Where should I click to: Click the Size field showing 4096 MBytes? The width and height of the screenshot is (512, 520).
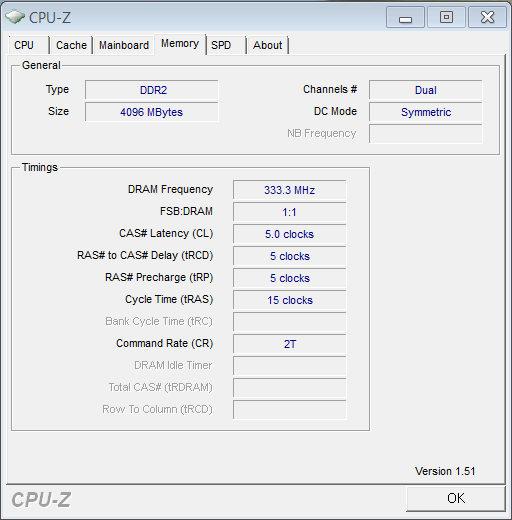click(152, 112)
